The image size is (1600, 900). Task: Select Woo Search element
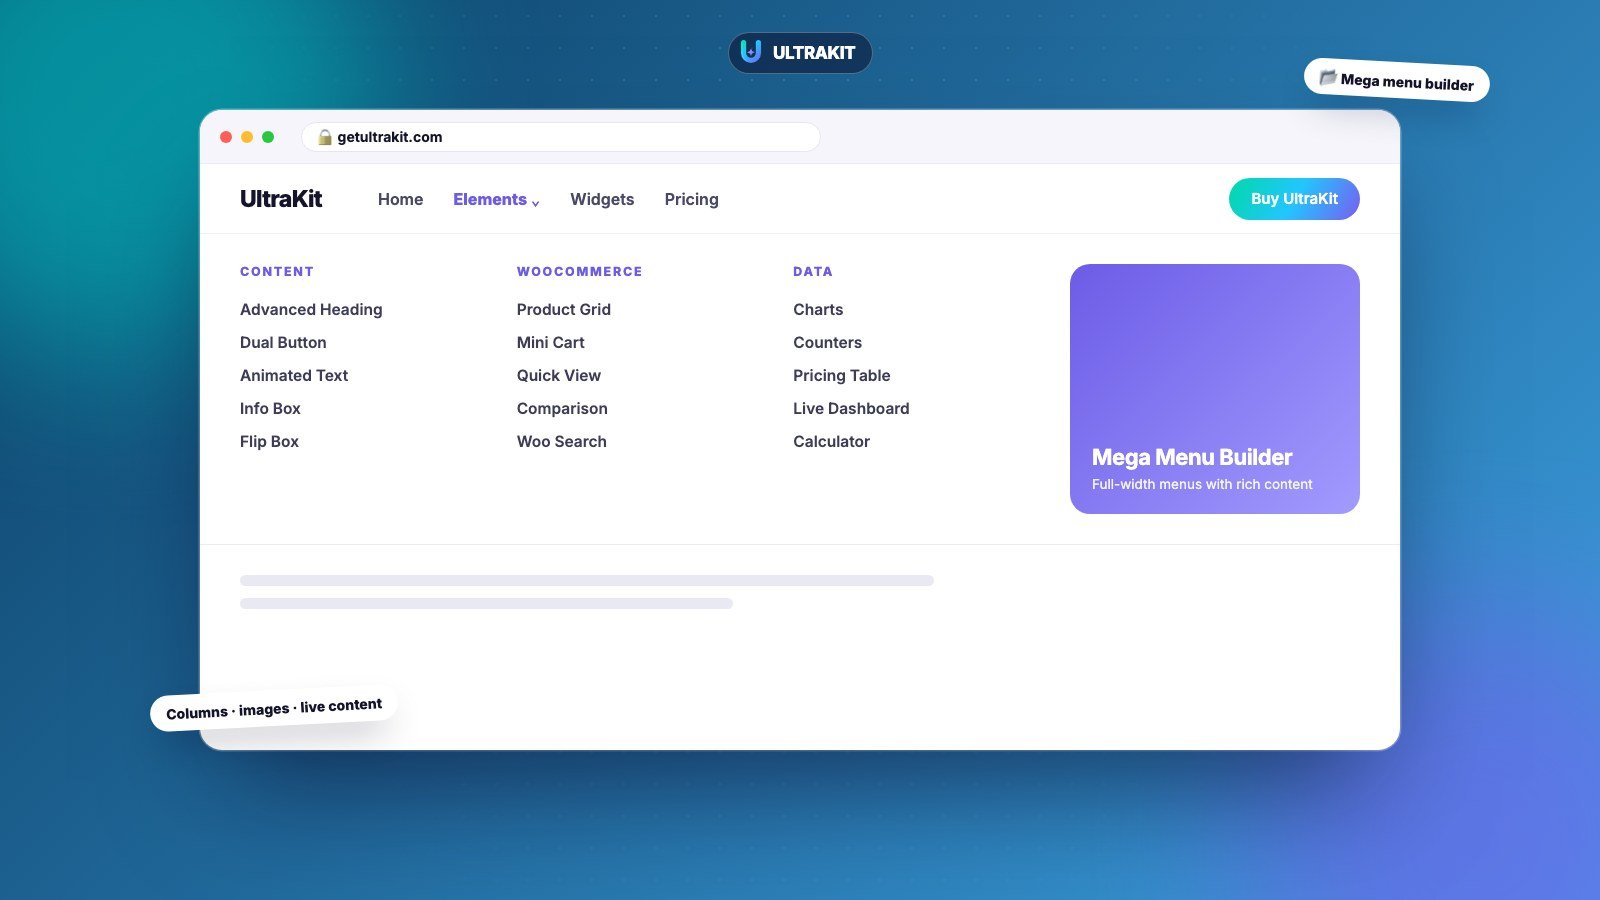(x=562, y=441)
